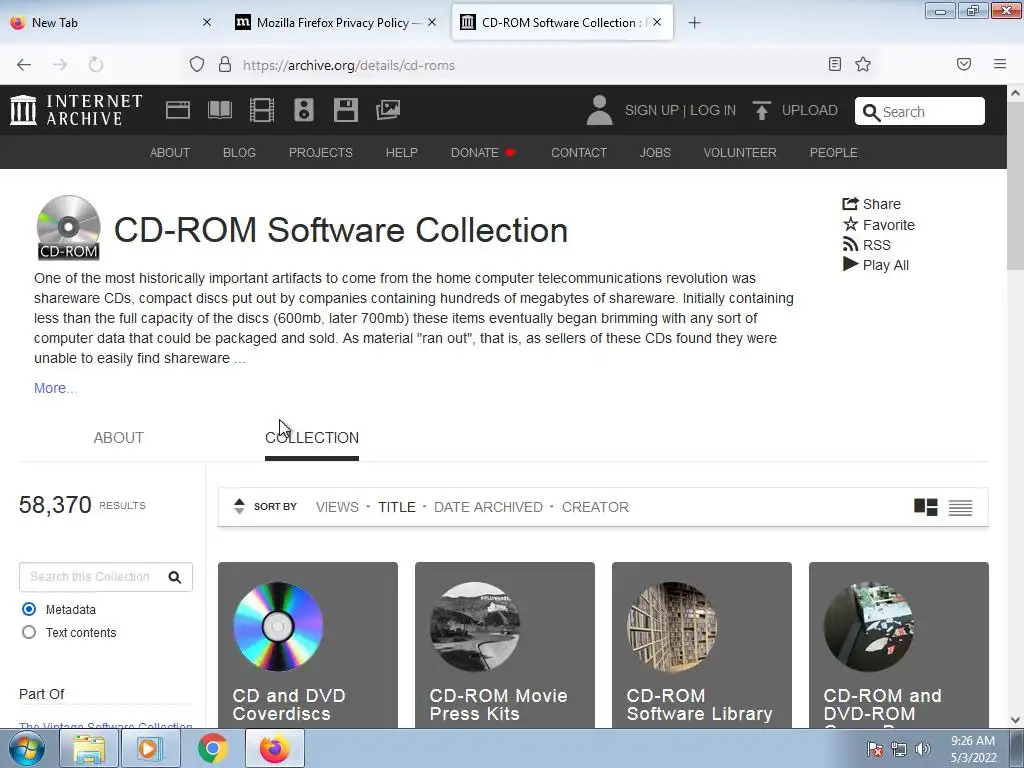Click Play All link
Screen dimensions: 1024x768
coord(876,264)
